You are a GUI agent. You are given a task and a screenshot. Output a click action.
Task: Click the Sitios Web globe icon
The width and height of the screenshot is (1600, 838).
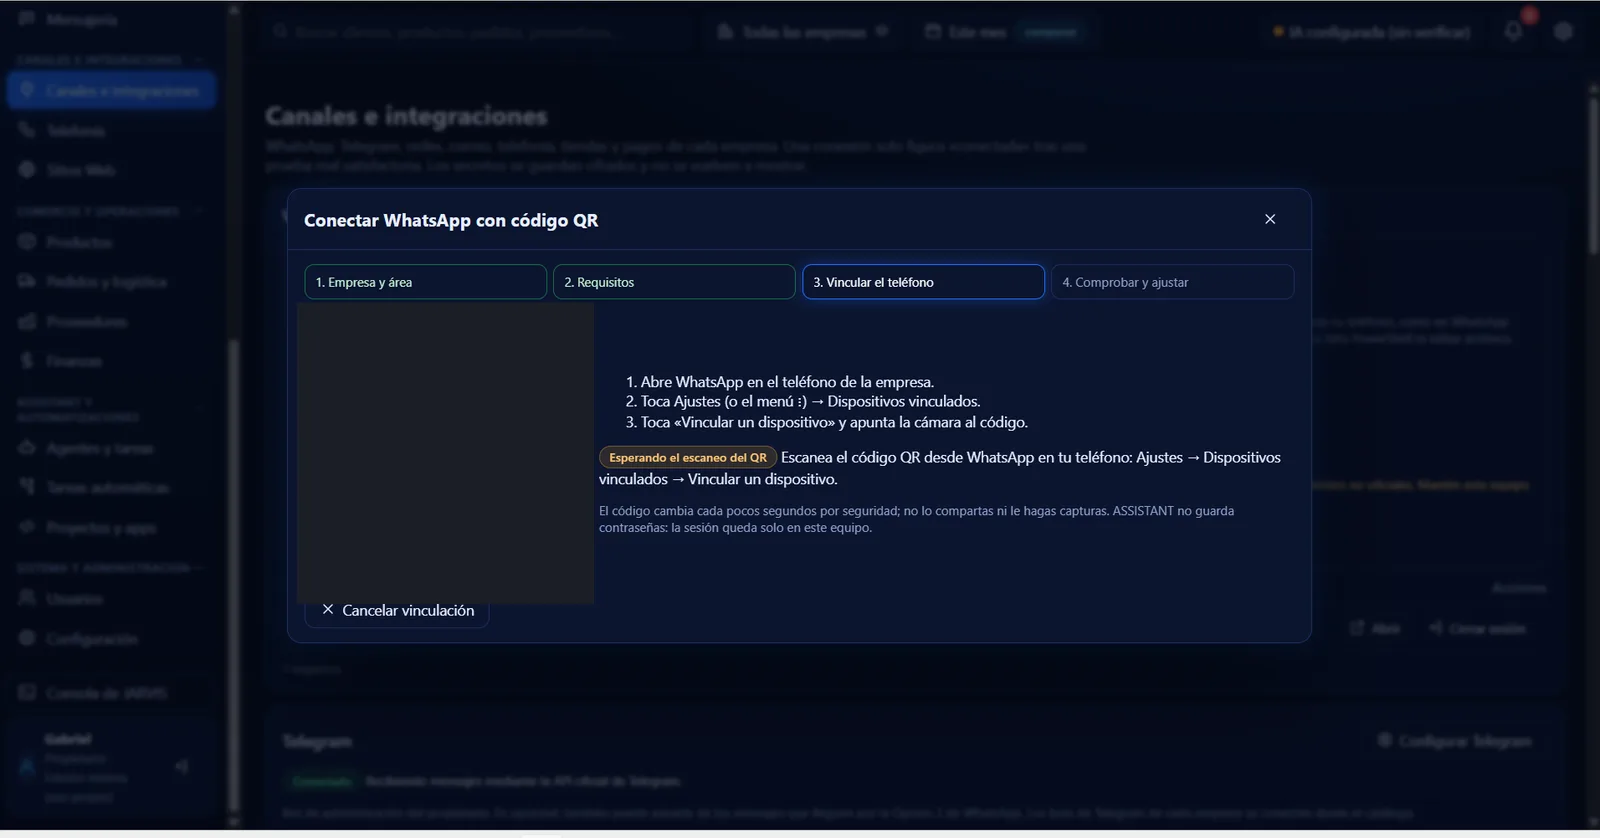pyautogui.click(x=27, y=170)
